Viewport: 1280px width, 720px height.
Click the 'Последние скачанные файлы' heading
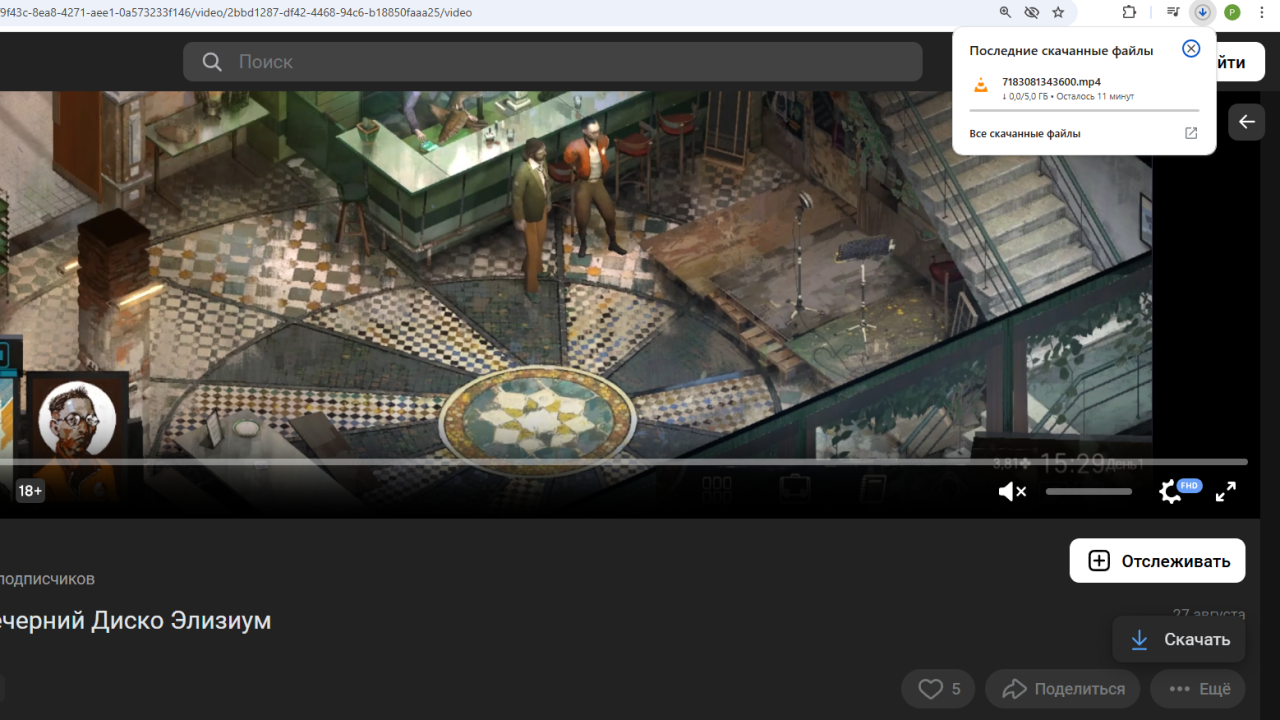click(1061, 51)
